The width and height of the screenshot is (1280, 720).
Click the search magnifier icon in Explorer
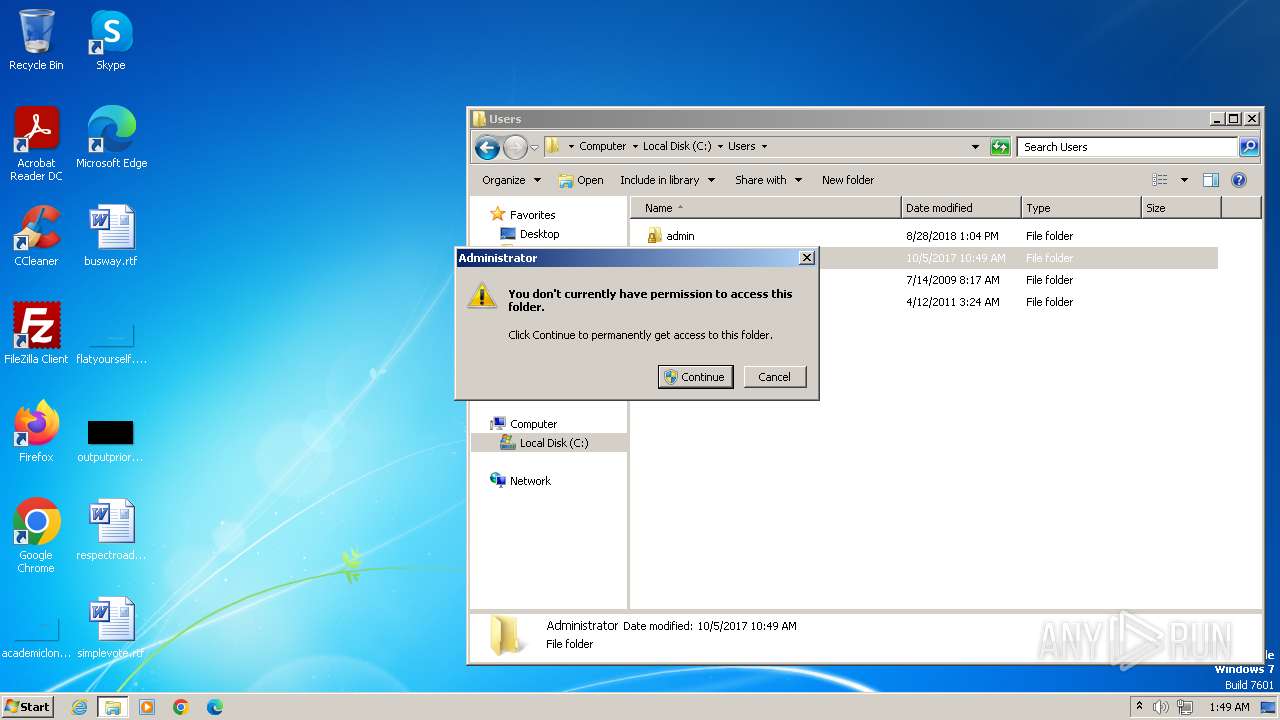1249,147
